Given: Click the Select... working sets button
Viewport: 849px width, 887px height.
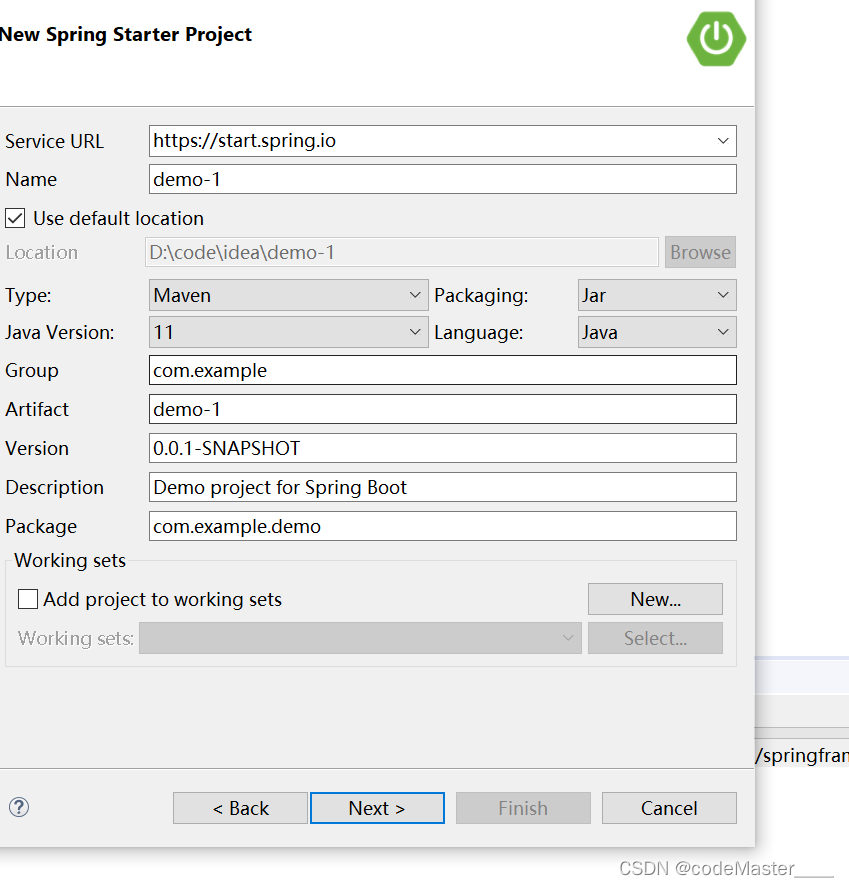Looking at the screenshot, I should pos(656,638).
